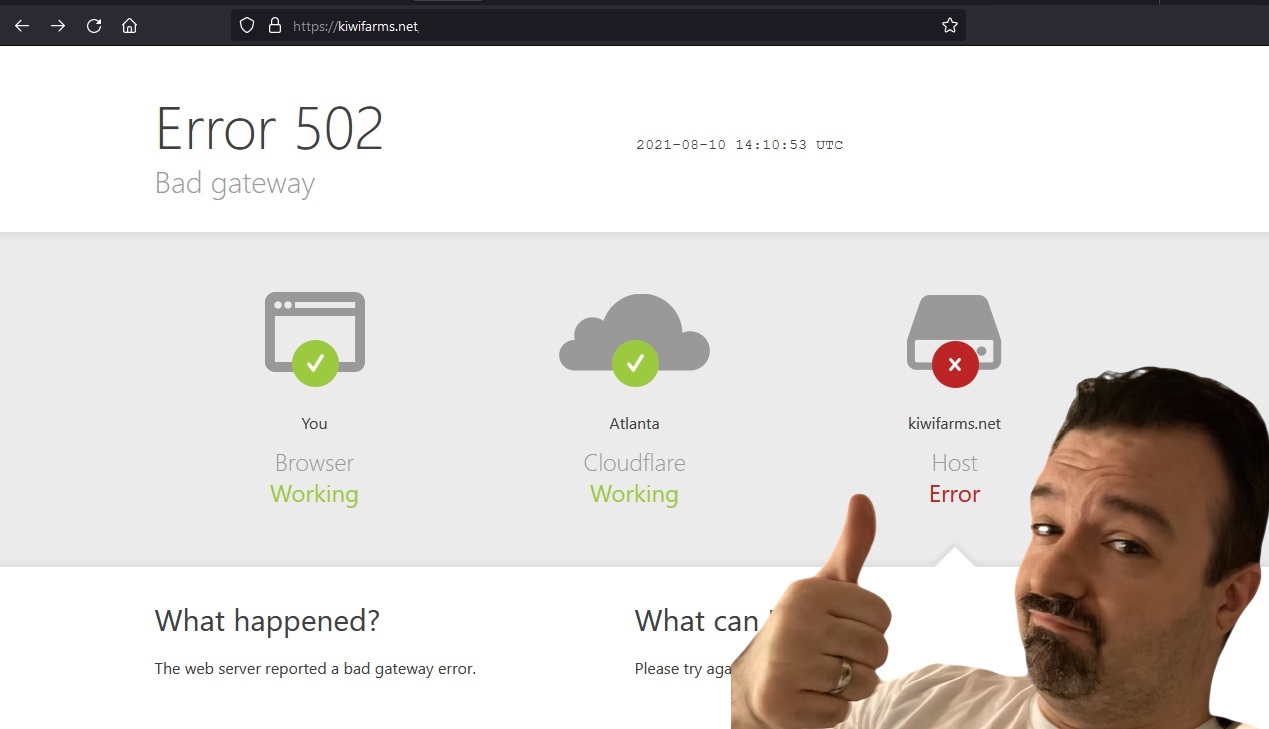Screen dimensions: 1269x729
Task: Click the red 'Error' status text
Action: coord(954,494)
